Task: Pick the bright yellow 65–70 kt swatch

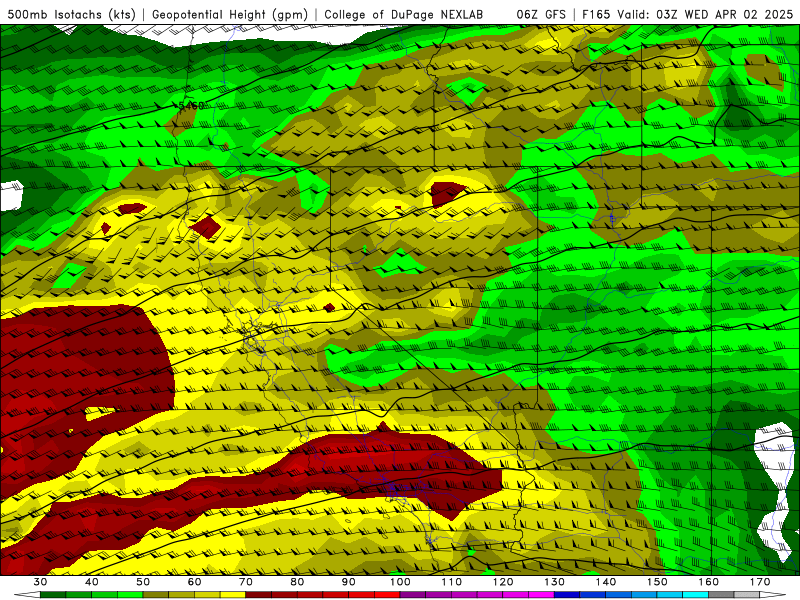Action: point(233,595)
